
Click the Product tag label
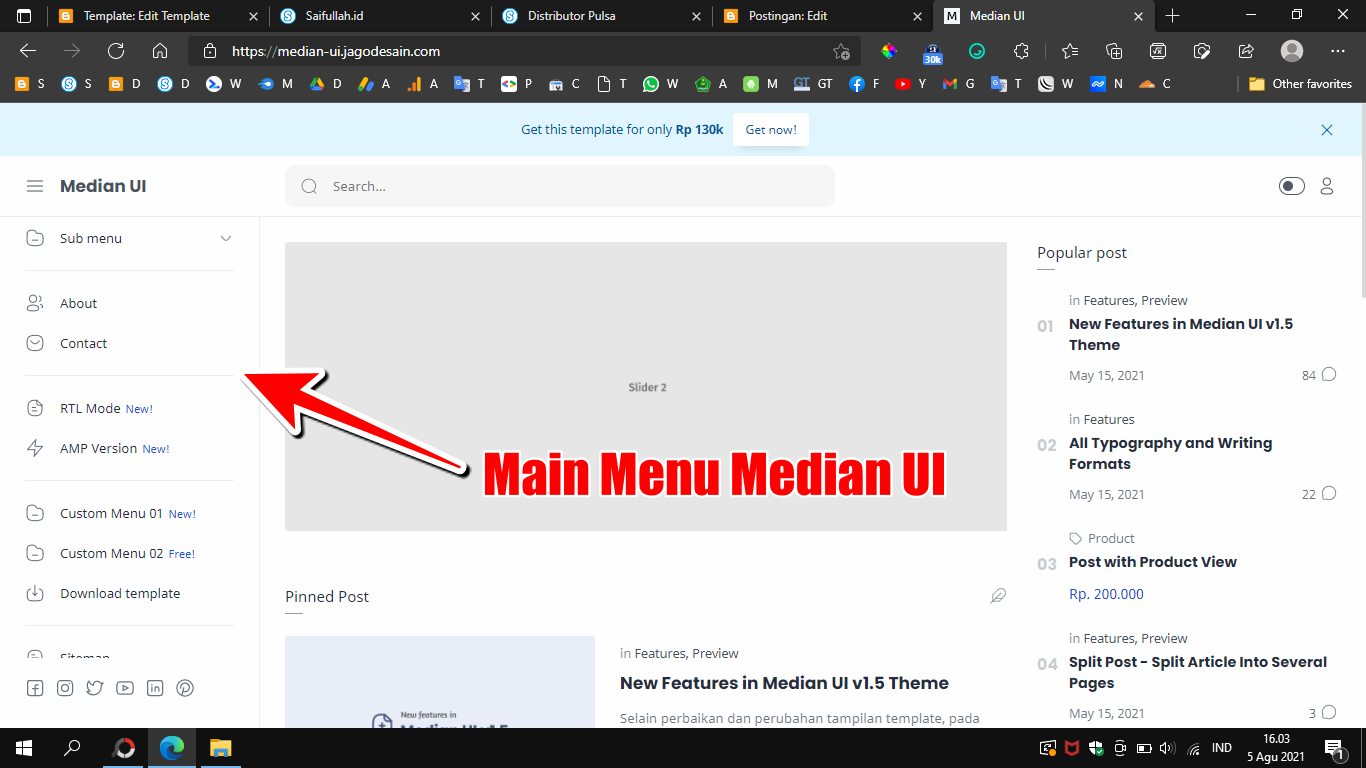tap(1111, 538)
